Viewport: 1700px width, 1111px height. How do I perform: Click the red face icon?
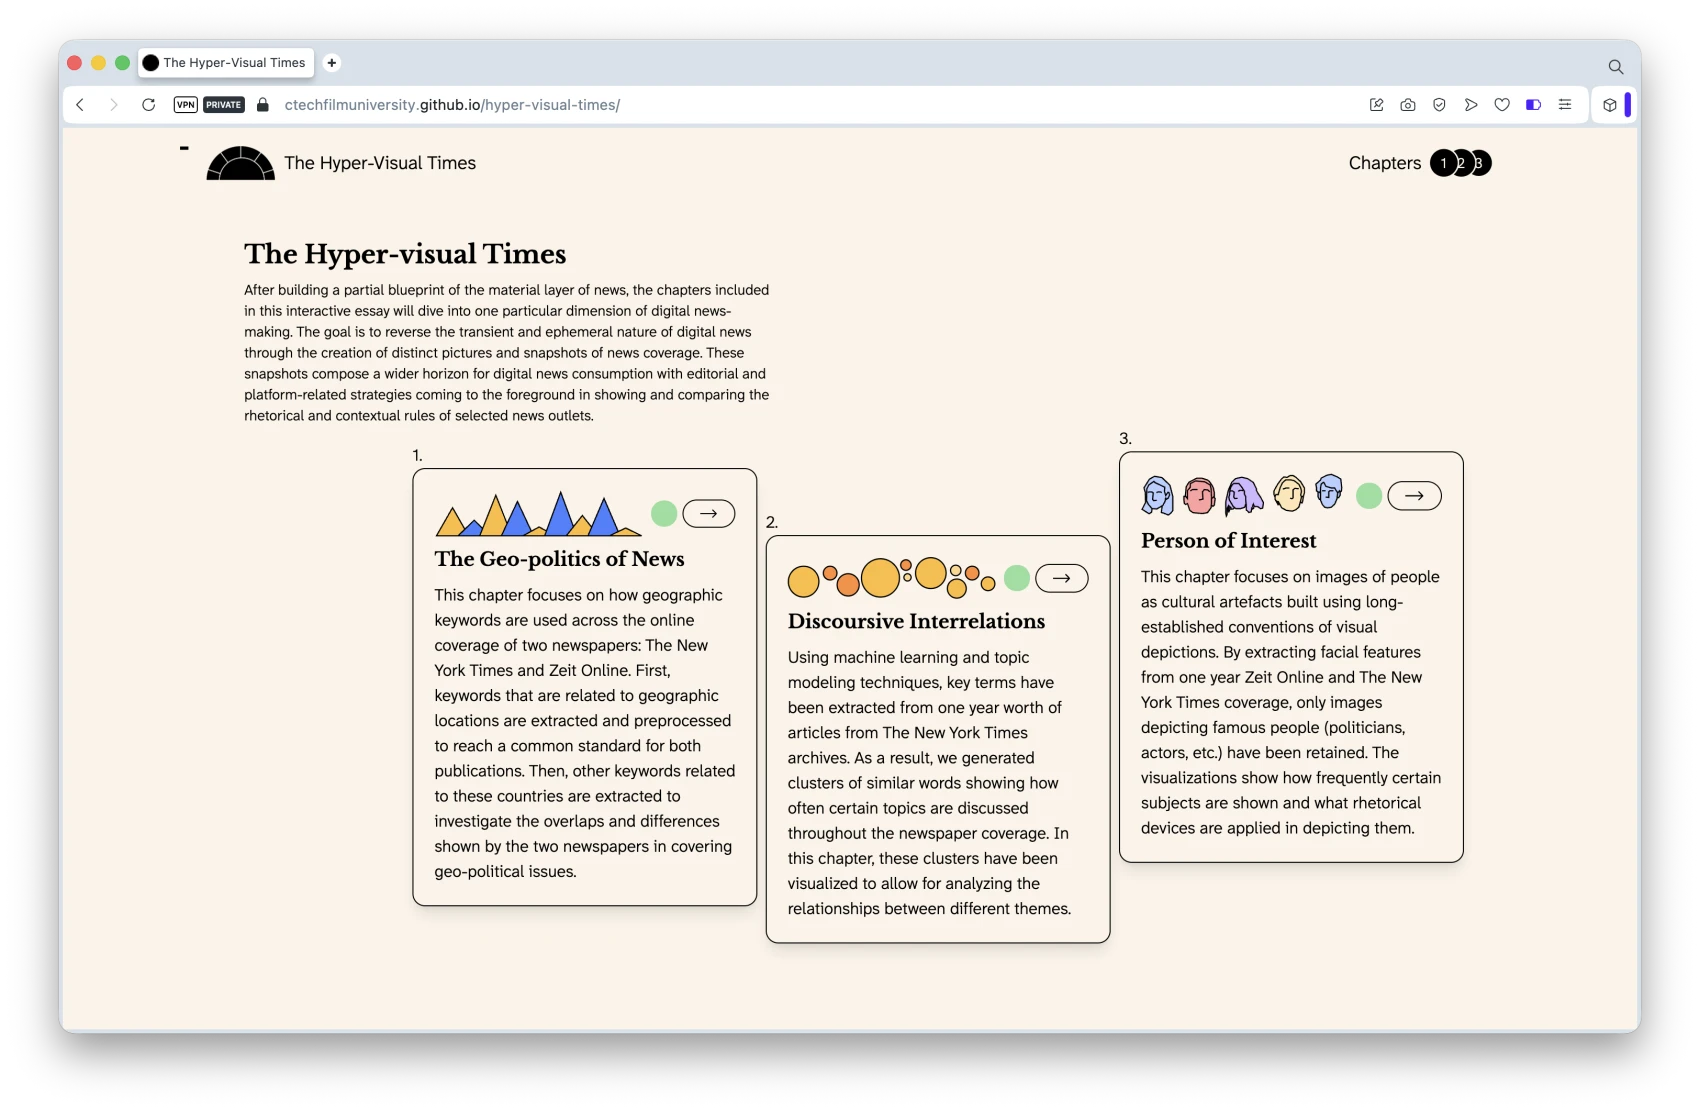(x=1199, y=495)
